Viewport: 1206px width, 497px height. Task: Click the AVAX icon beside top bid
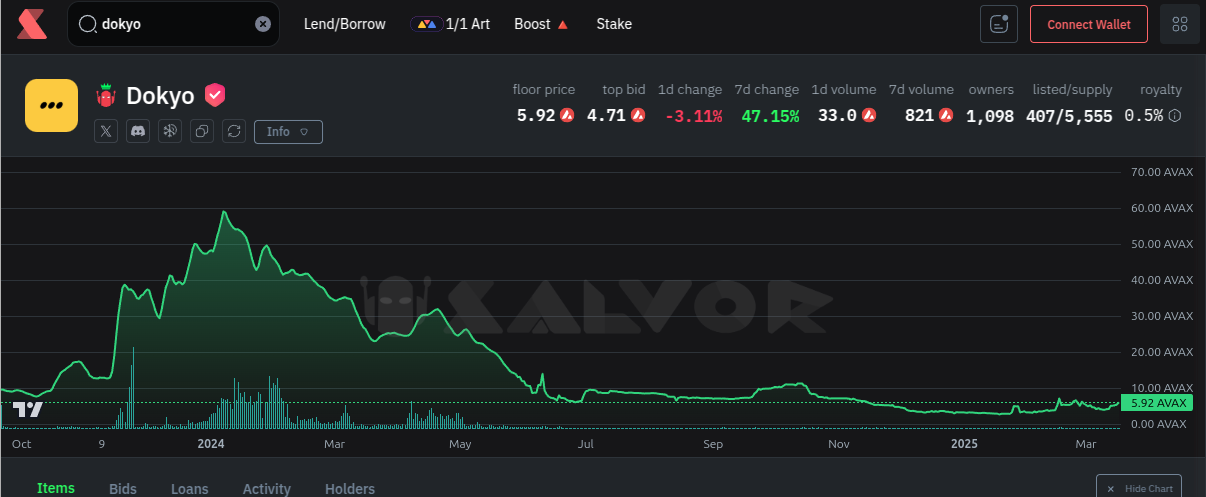click(638, 115)
